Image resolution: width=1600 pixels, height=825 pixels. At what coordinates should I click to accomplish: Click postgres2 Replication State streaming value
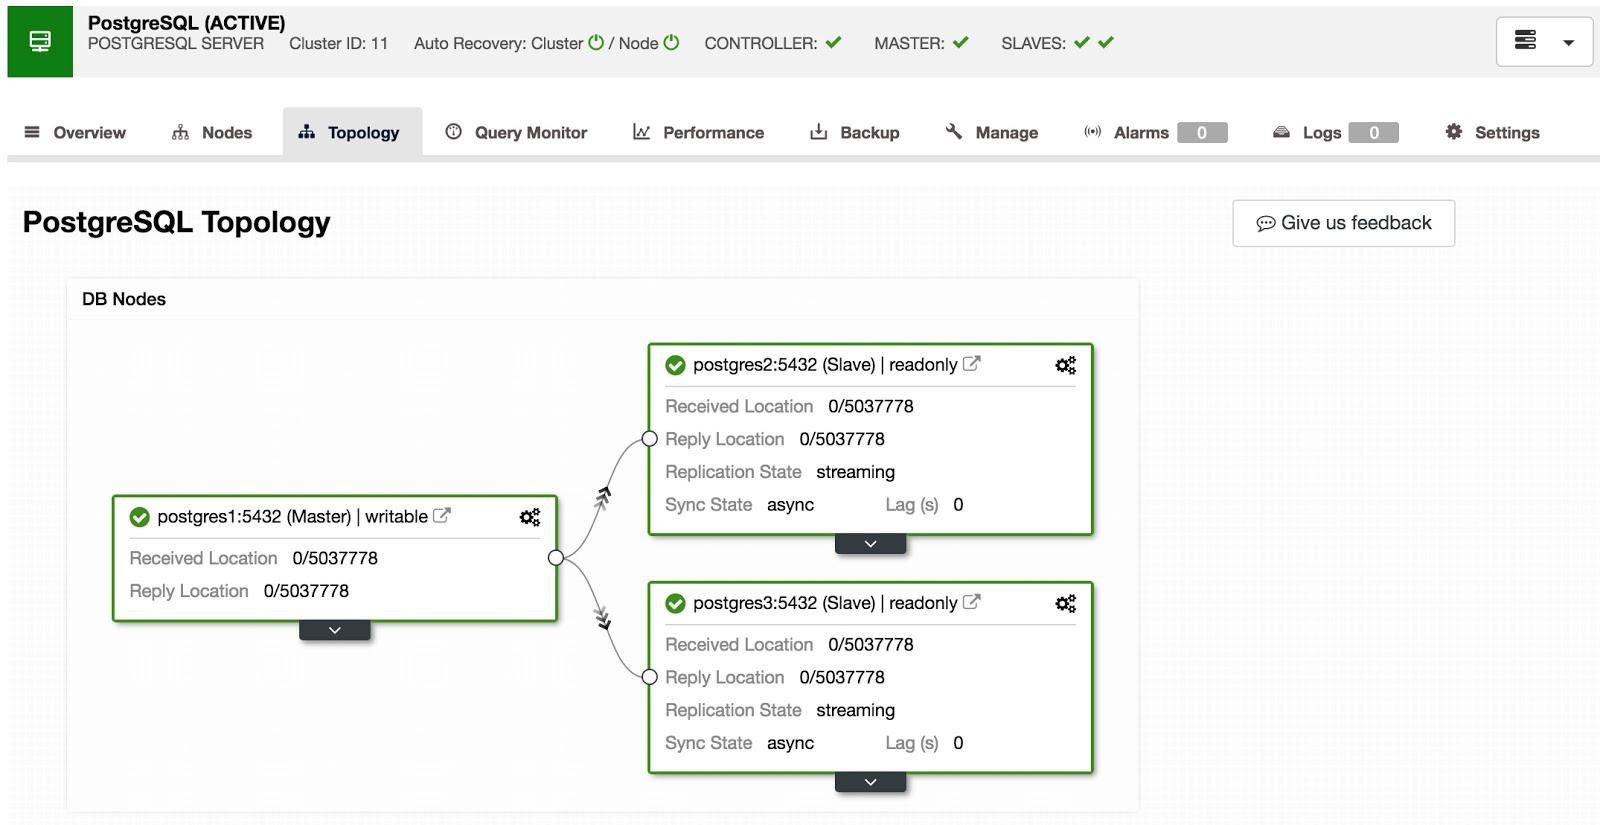[855, 472]
